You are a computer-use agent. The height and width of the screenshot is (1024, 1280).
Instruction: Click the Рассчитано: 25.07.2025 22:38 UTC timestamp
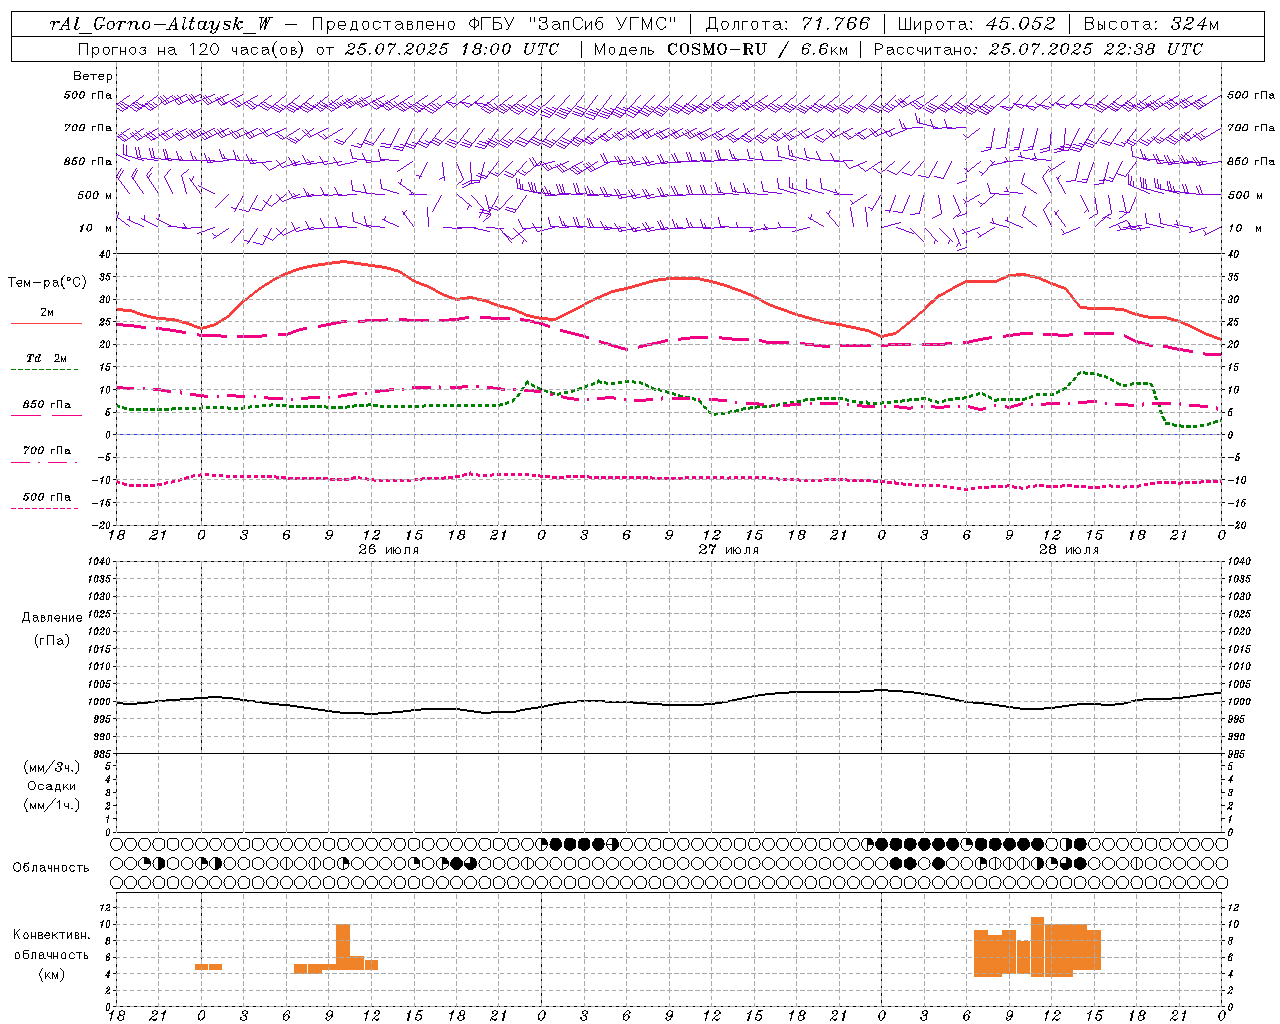coord(1038,48)
